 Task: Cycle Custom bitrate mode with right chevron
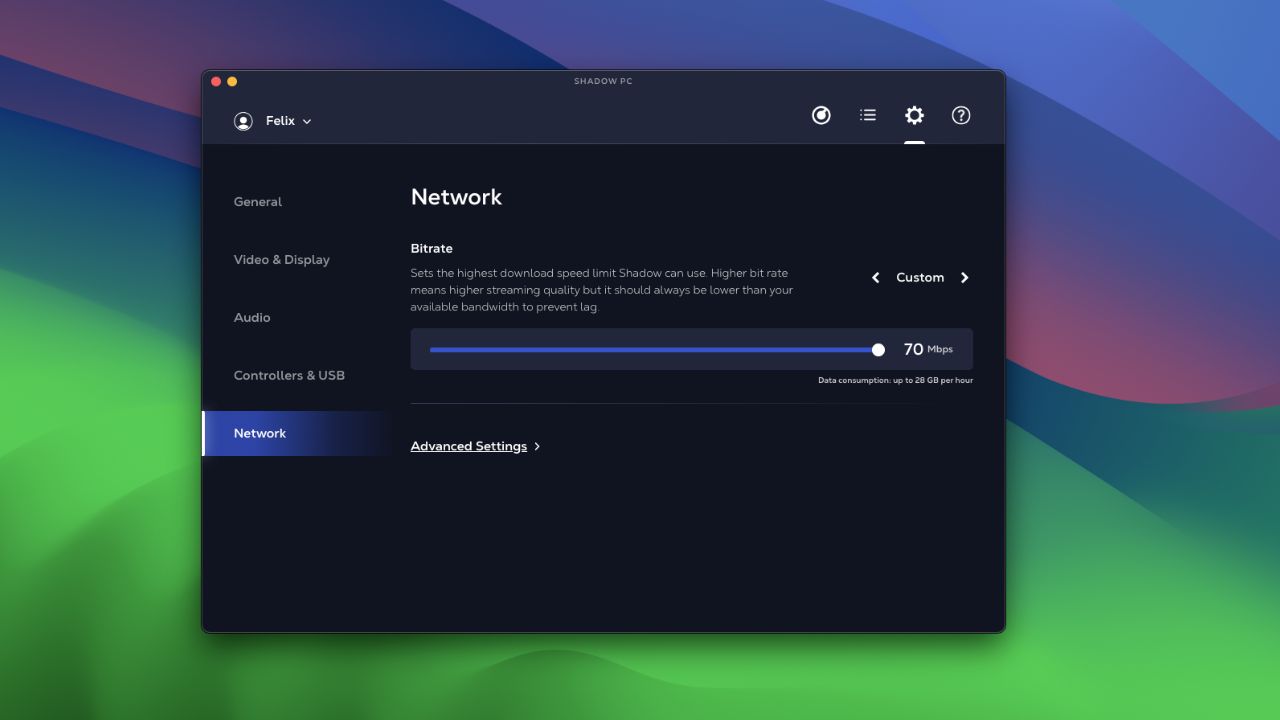tap(964, 277)
